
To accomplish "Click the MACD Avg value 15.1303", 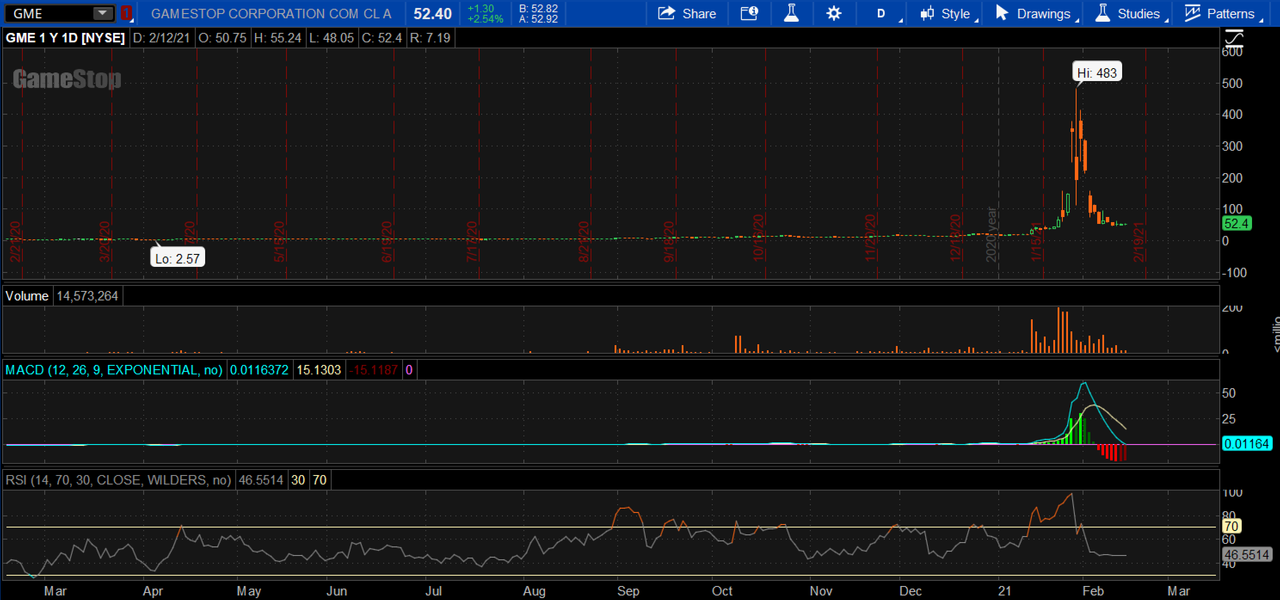I will pos(320,370).
